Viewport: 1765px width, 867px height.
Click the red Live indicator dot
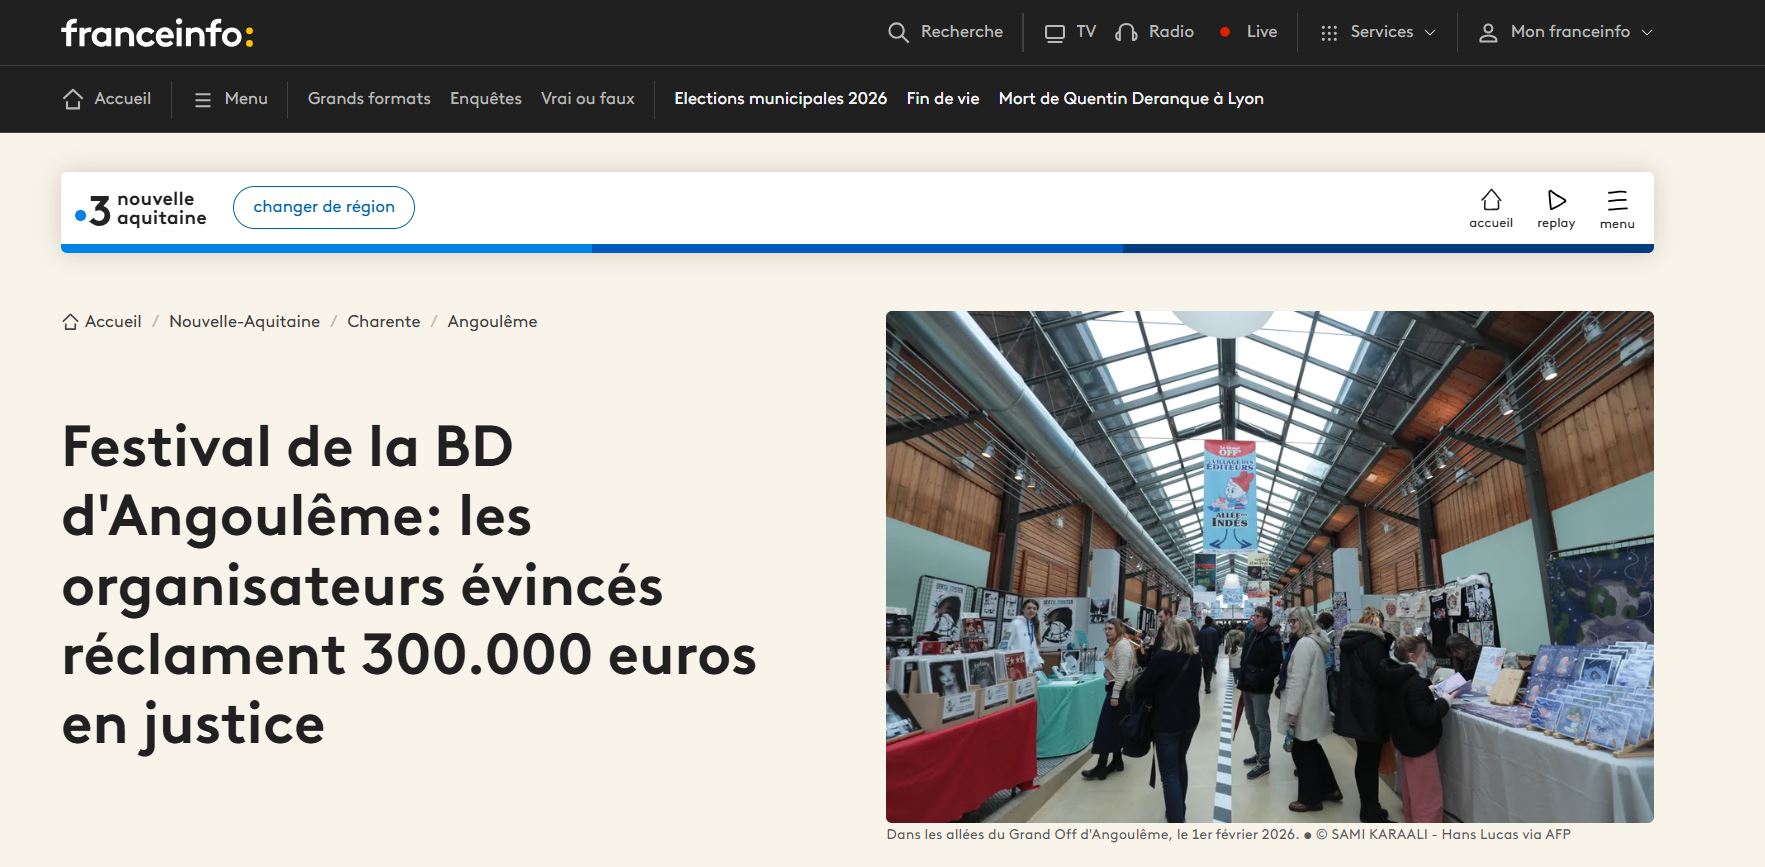pyautogui.click(x=1224, y=32)
